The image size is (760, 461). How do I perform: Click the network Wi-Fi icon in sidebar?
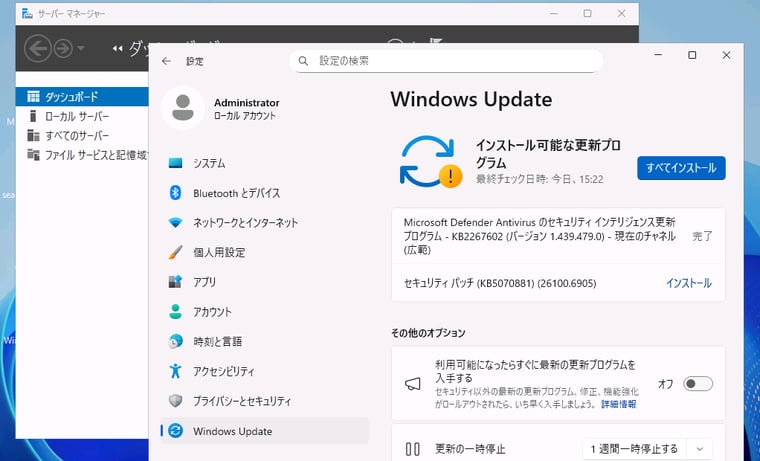[175, 223]
